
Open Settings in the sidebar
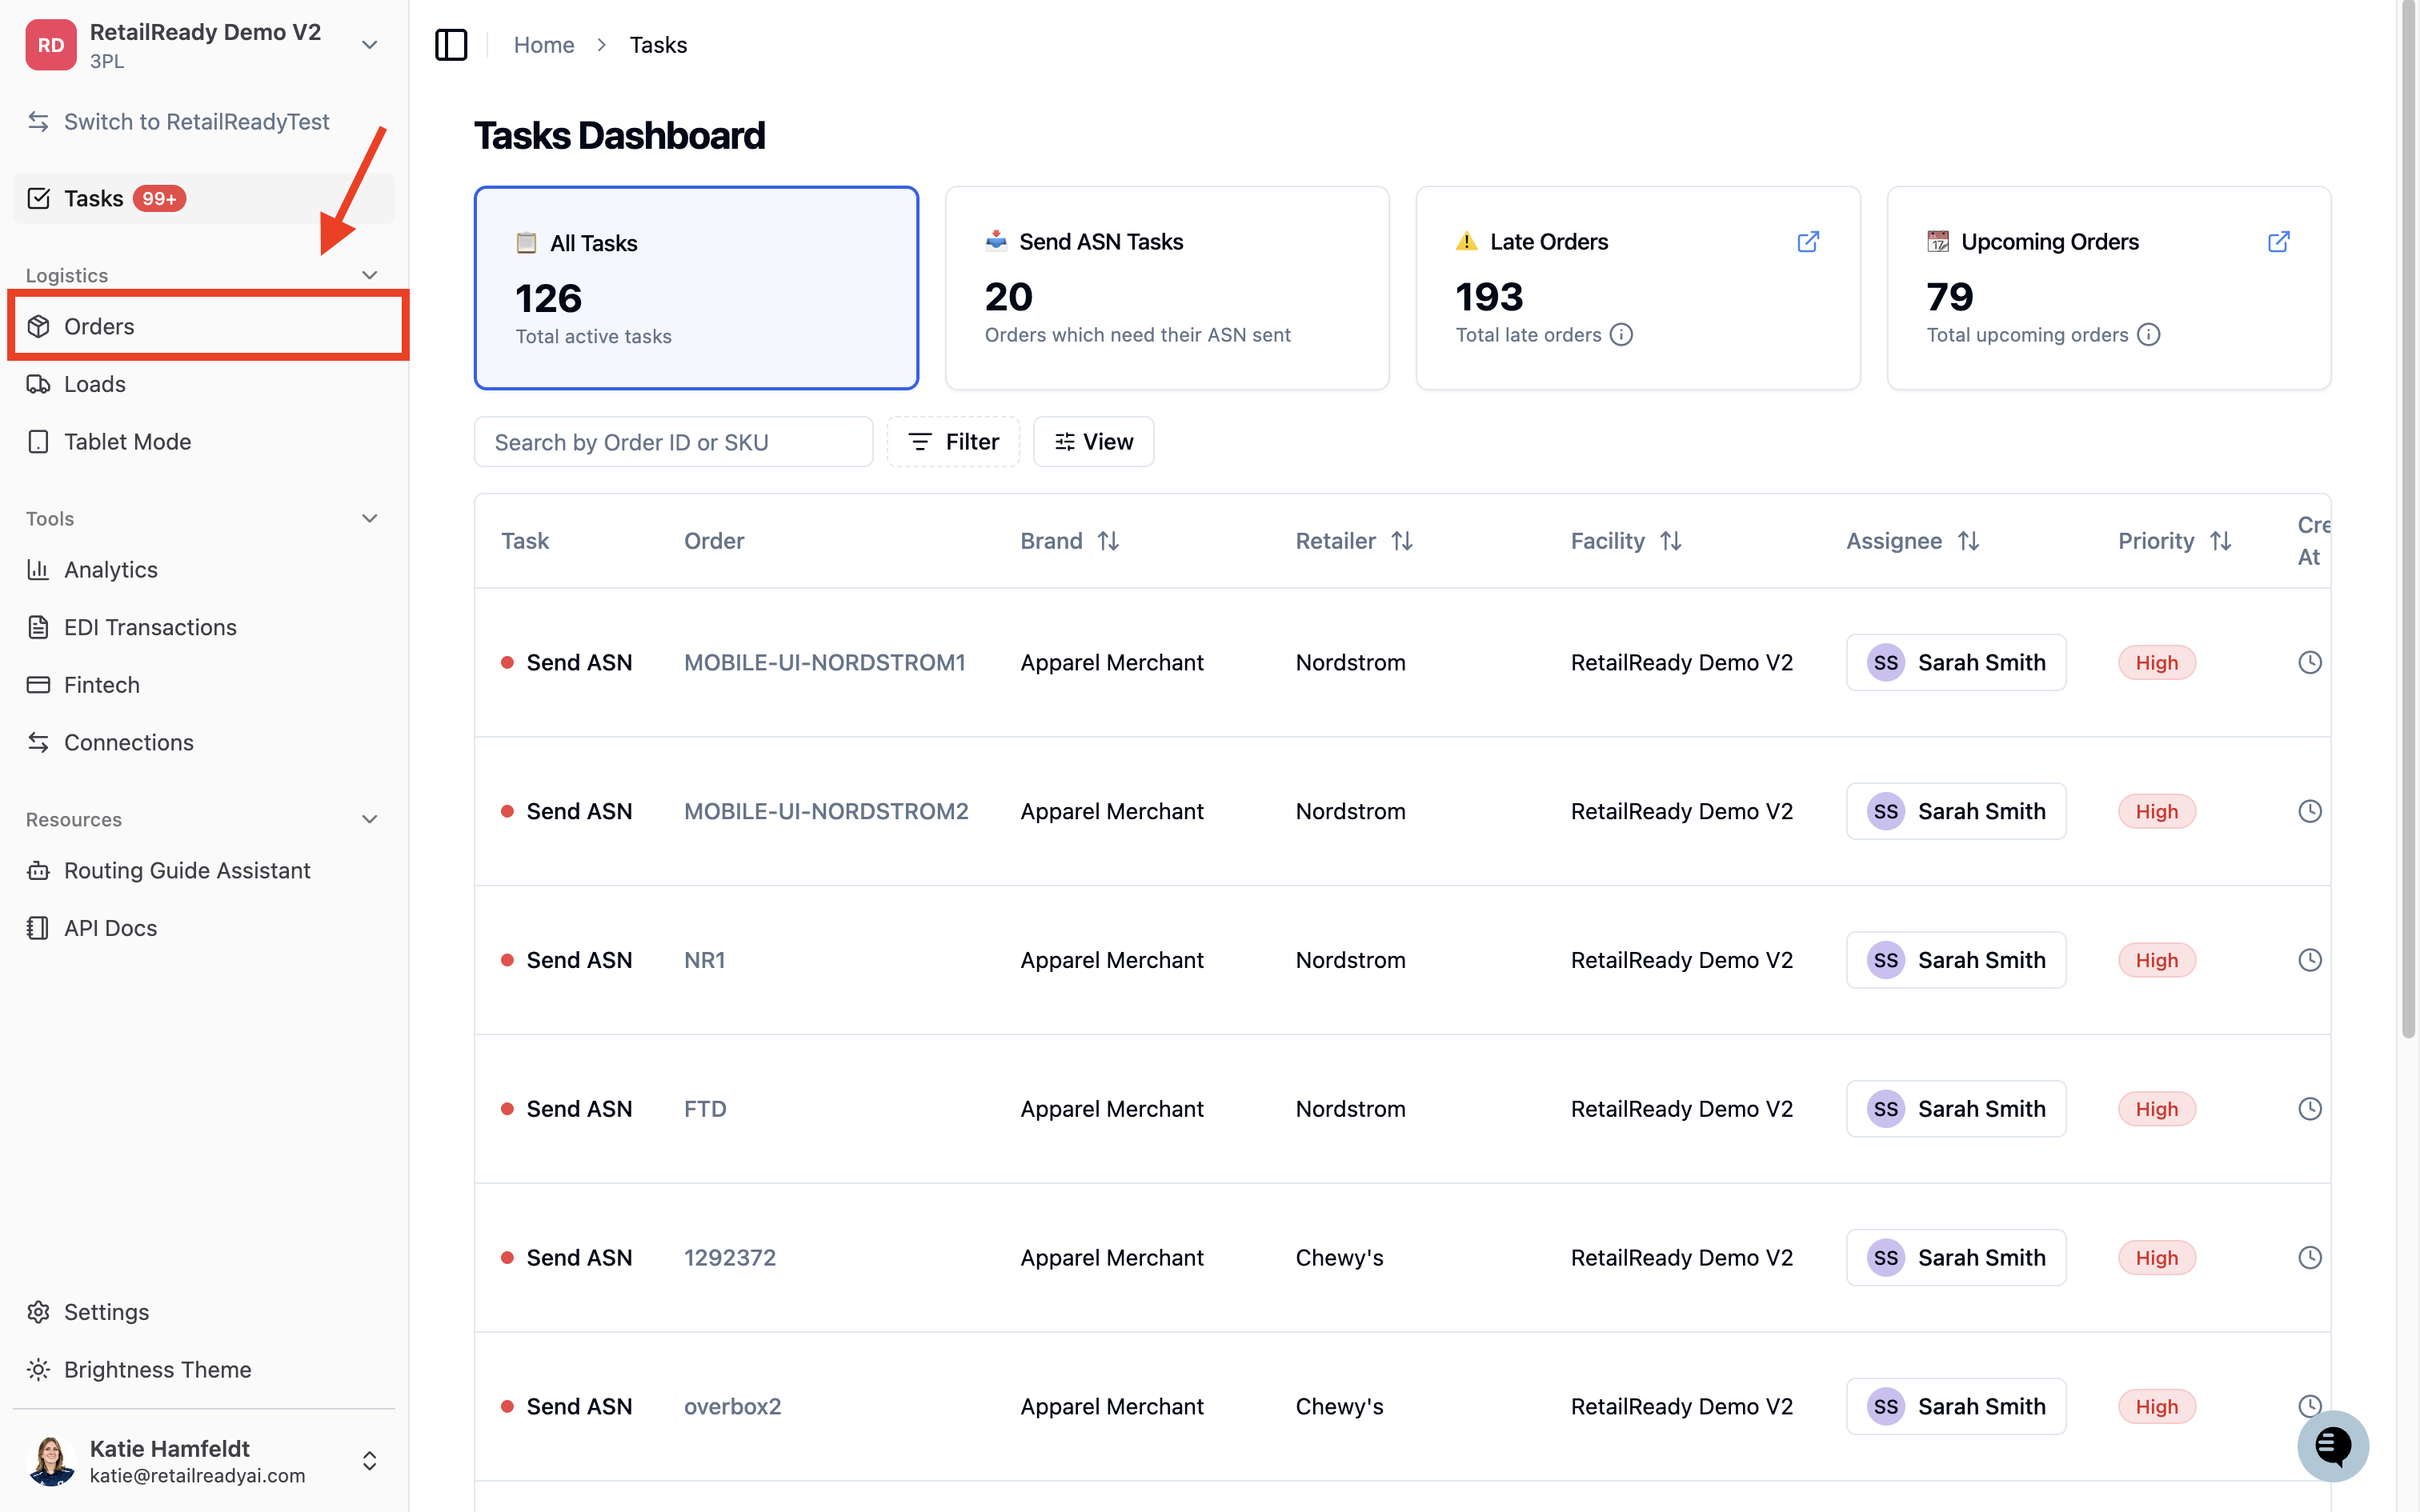tap(204, 1312)
